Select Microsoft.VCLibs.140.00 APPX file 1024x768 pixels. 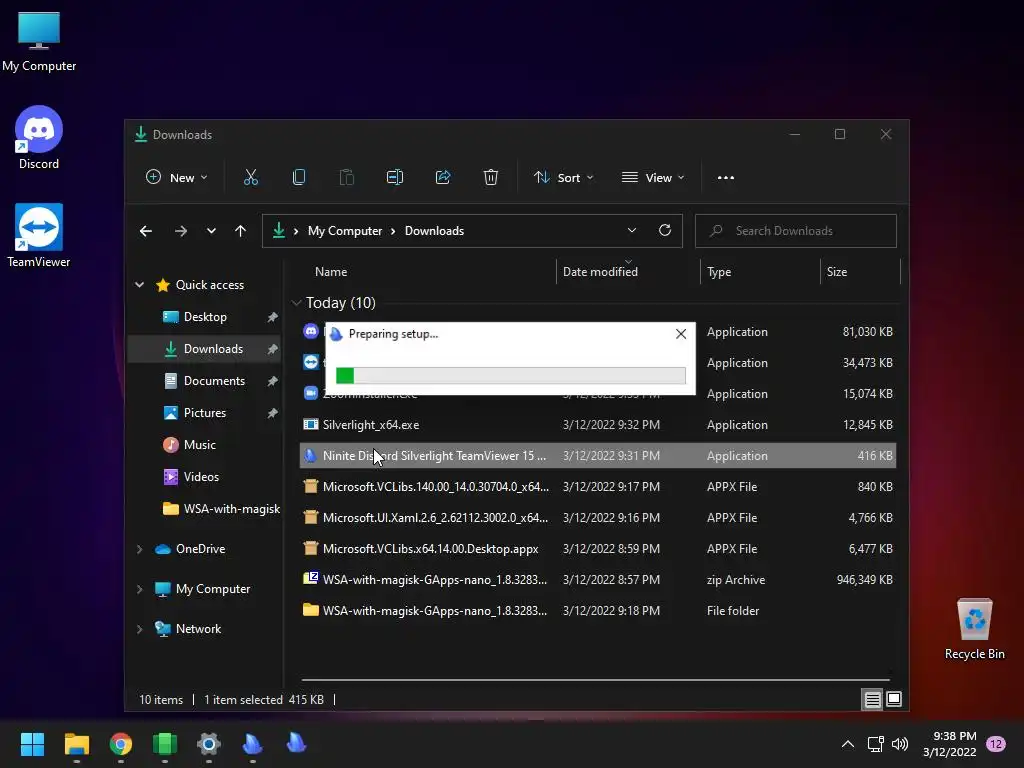(x=598, y=487)
